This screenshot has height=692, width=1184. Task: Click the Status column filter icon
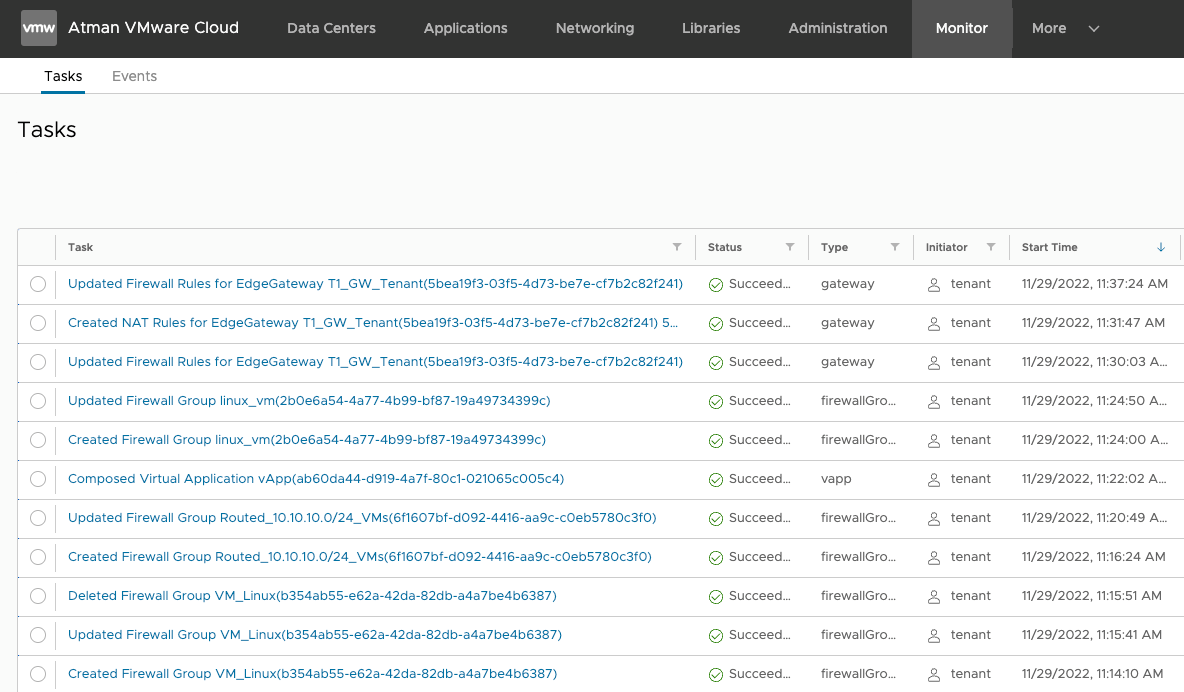[790, 247]
